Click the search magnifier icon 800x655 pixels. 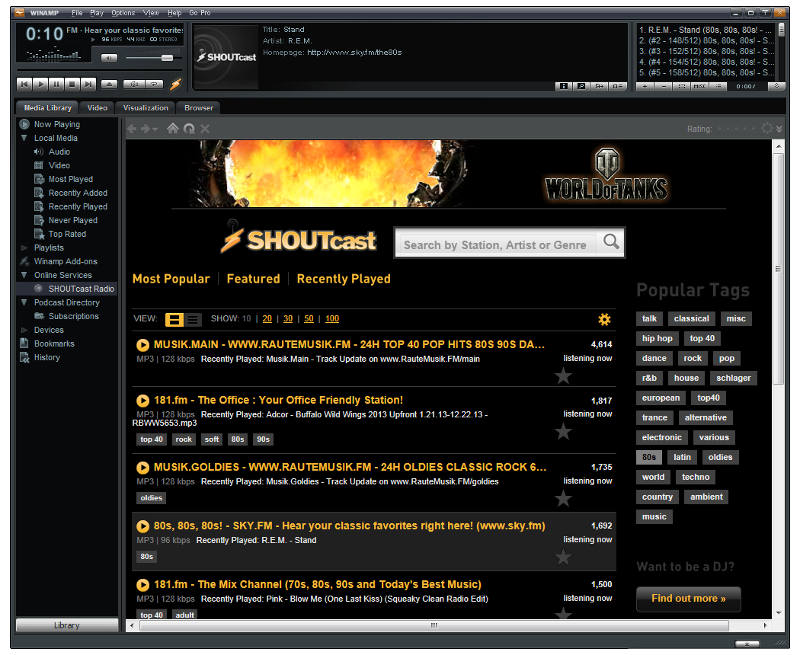[x=609, y=243]
